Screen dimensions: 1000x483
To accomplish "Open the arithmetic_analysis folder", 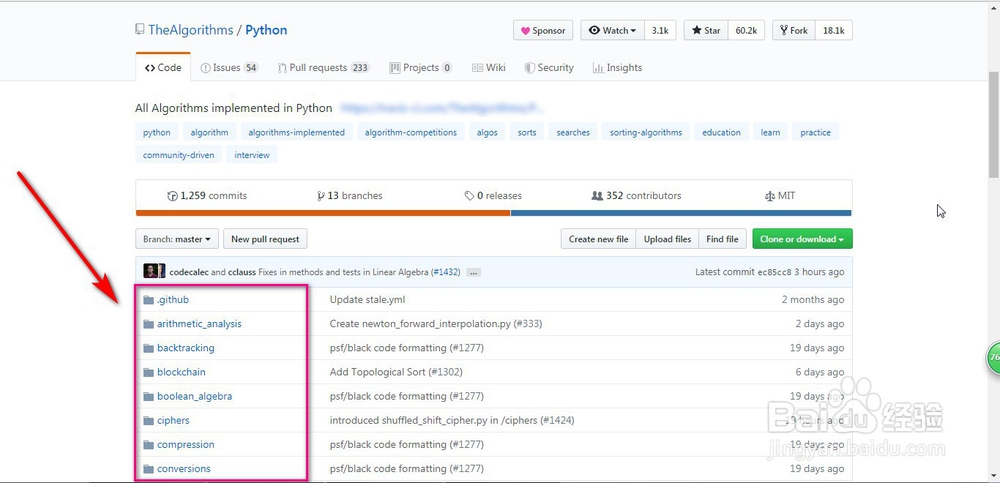I will 200,323.
